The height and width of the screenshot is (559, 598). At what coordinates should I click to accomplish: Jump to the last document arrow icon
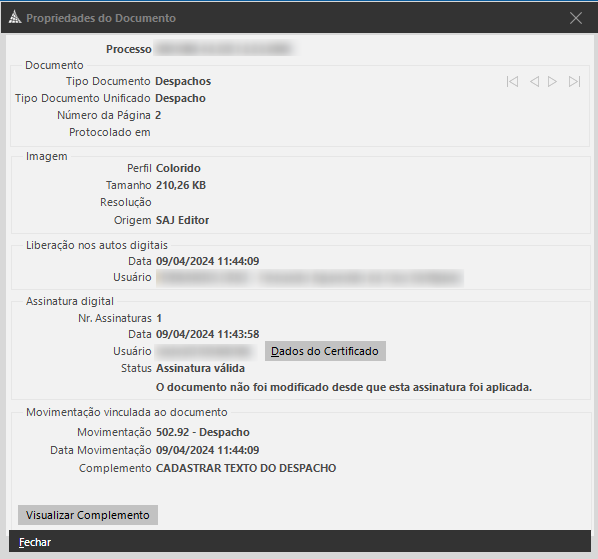pos(574,82)
